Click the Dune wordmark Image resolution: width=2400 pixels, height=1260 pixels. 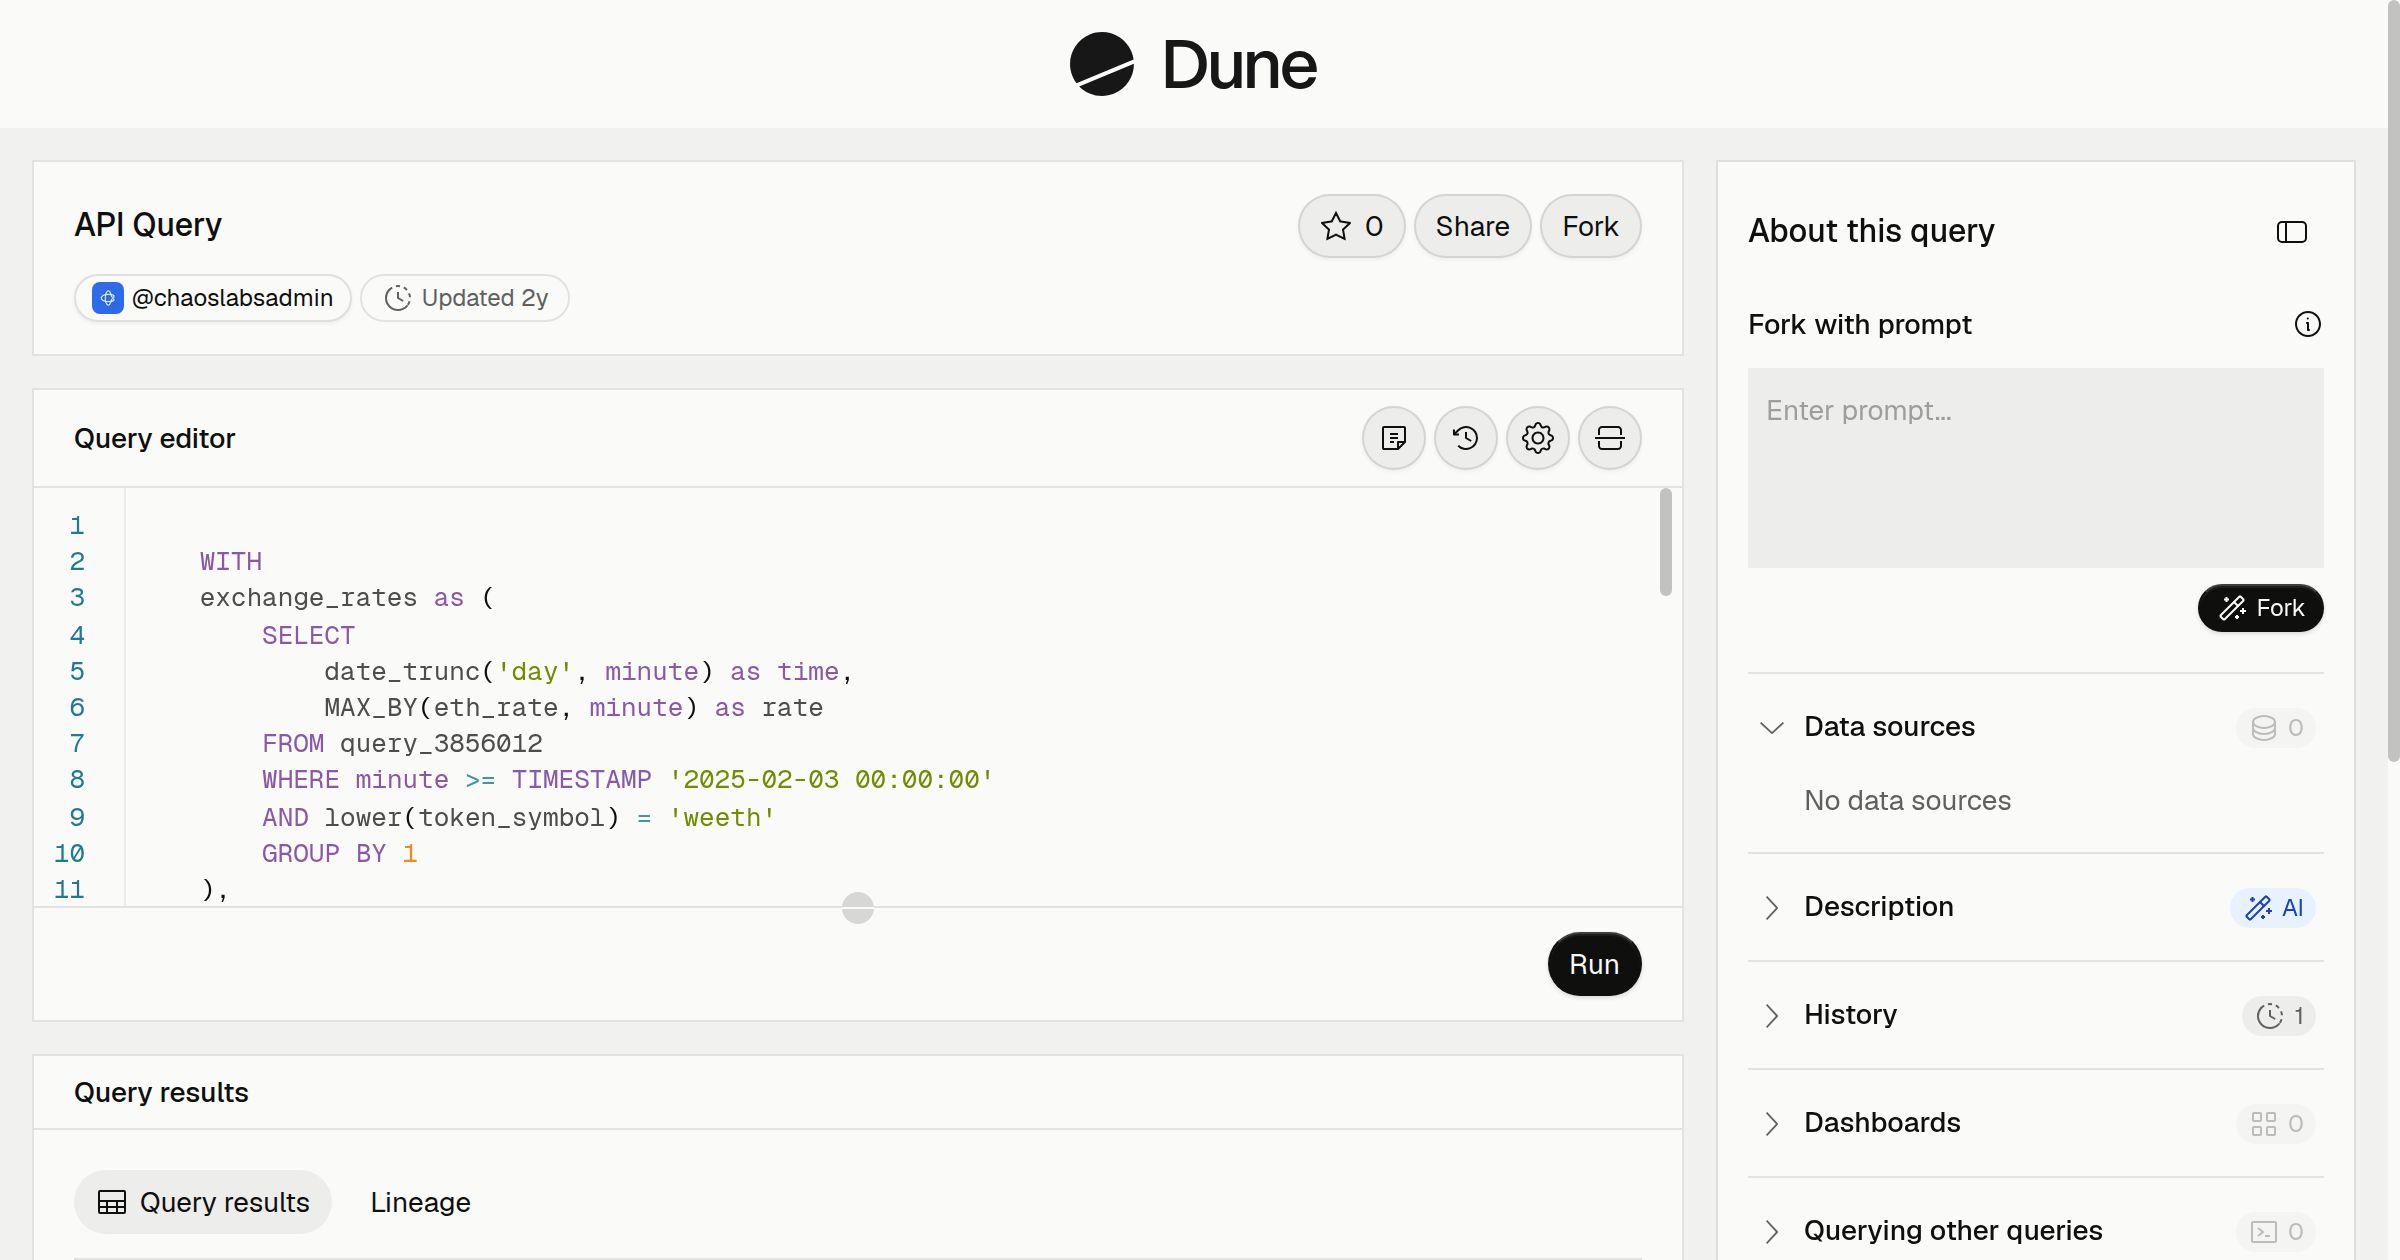coord(1239,65)
